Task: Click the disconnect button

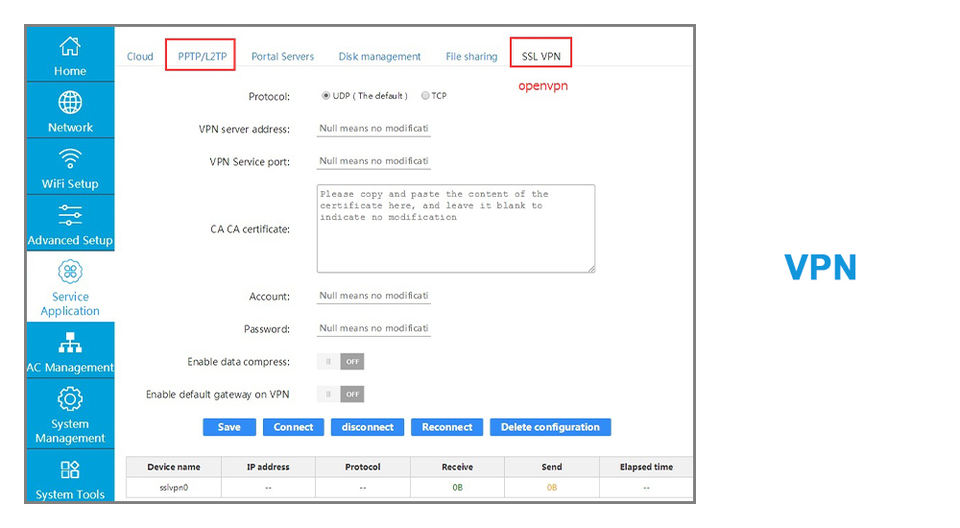Action: [367, 427]
